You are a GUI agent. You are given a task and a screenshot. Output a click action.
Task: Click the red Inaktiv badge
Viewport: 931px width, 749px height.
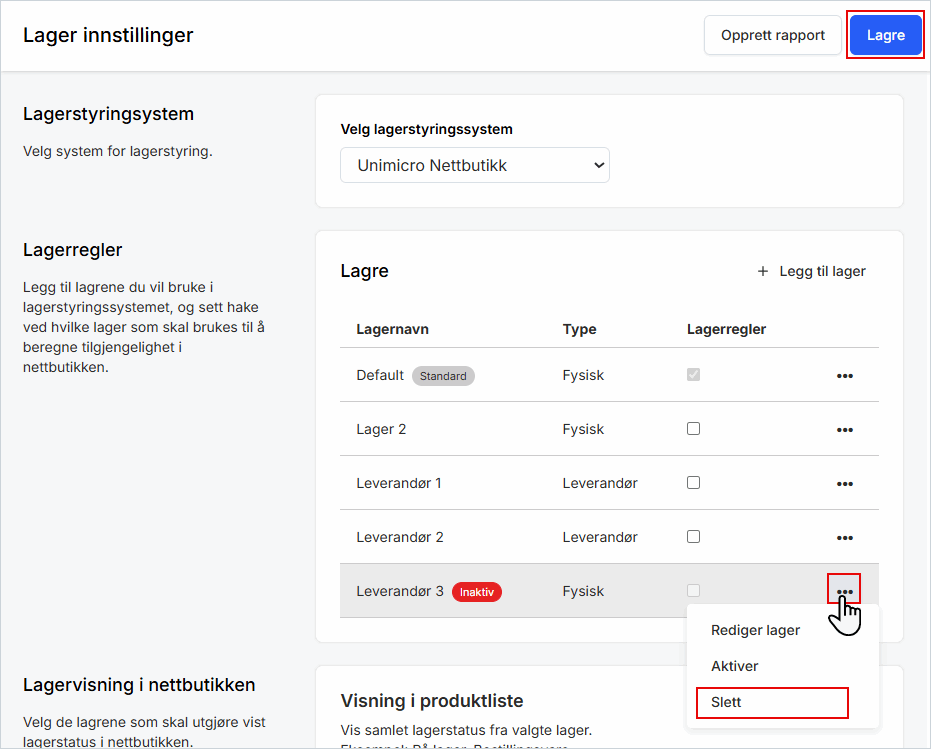pos(477,592)
